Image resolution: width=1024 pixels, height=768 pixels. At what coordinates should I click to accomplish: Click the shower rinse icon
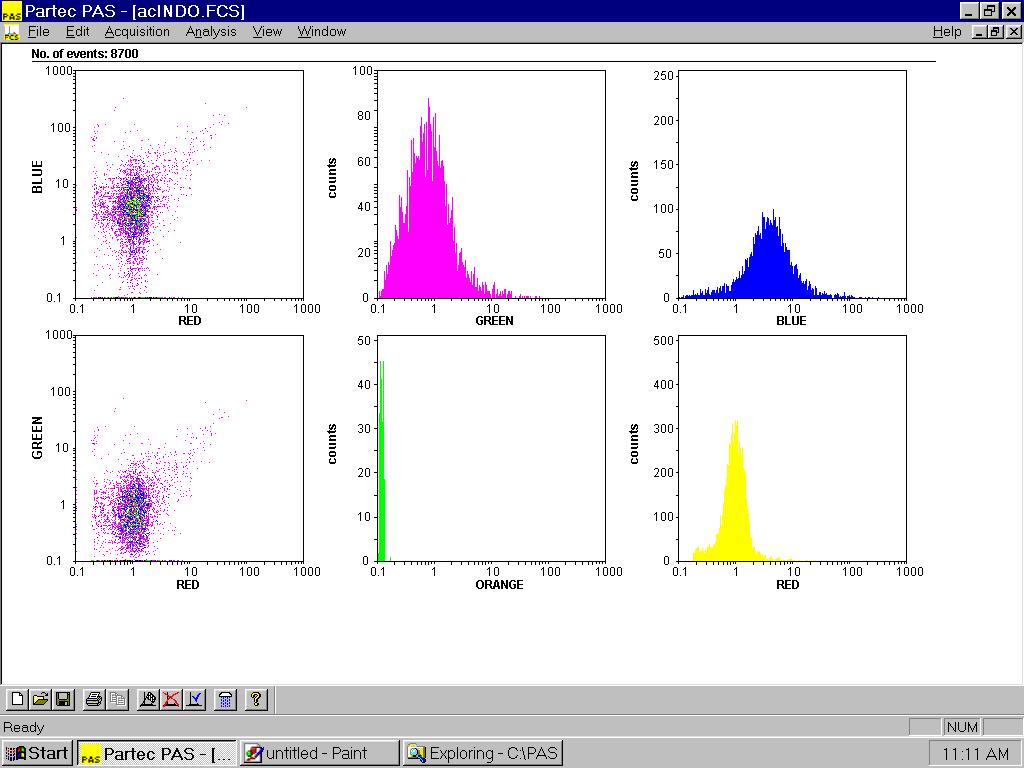click(226, 700)
